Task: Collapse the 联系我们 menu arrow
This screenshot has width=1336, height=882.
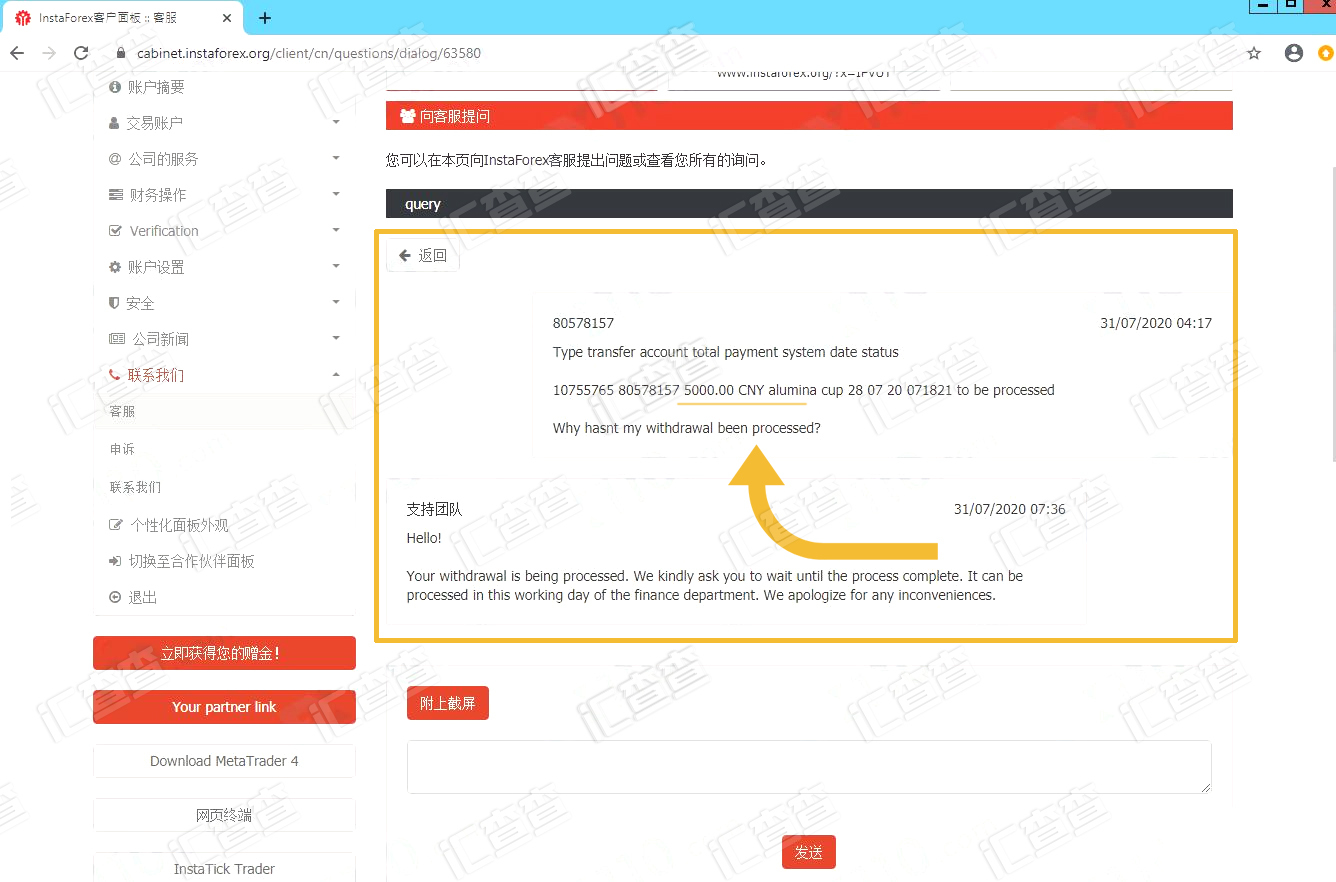Action: [x=336, y=374]
